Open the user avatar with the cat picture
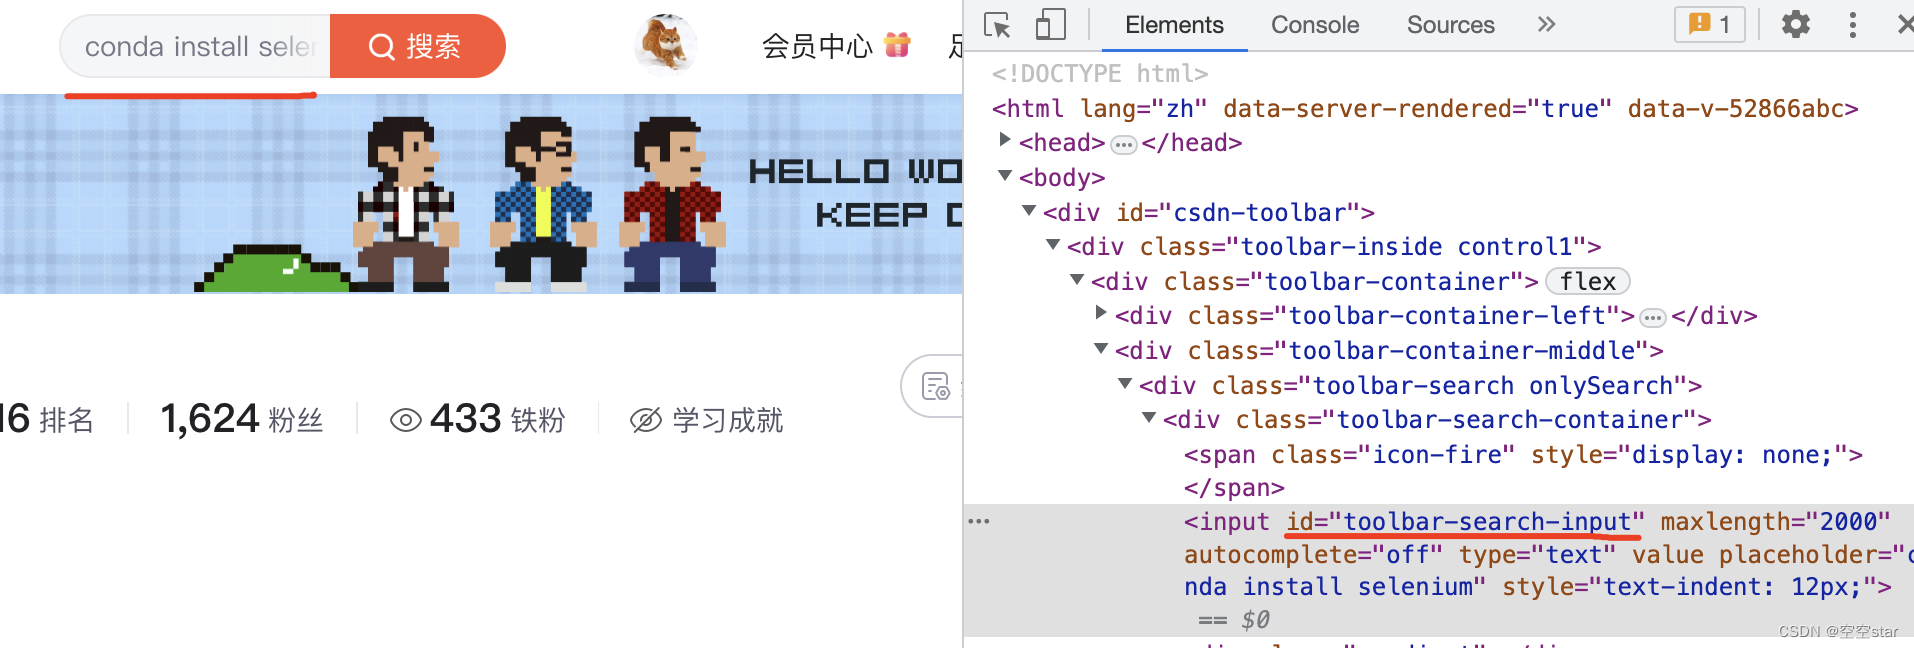The height and width of the screenshot is (648, 1914). coord(666,45)
